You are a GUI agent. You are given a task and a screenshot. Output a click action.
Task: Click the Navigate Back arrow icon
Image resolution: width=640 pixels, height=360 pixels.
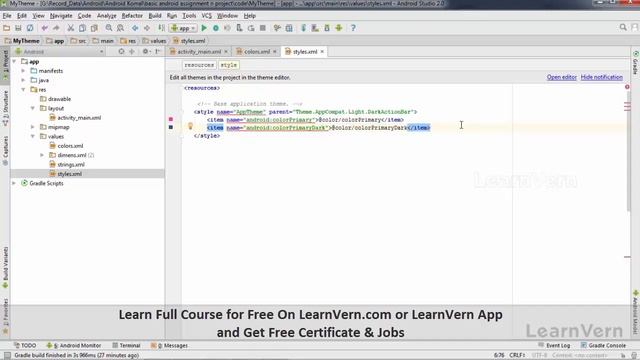coord(135,28)
